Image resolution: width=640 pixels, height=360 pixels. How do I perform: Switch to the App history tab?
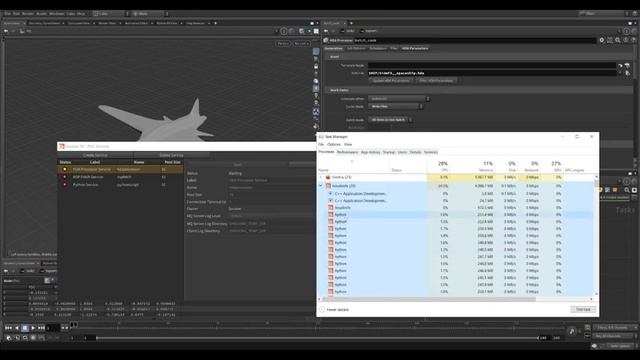pyautogui.click(x=370, y=152)
